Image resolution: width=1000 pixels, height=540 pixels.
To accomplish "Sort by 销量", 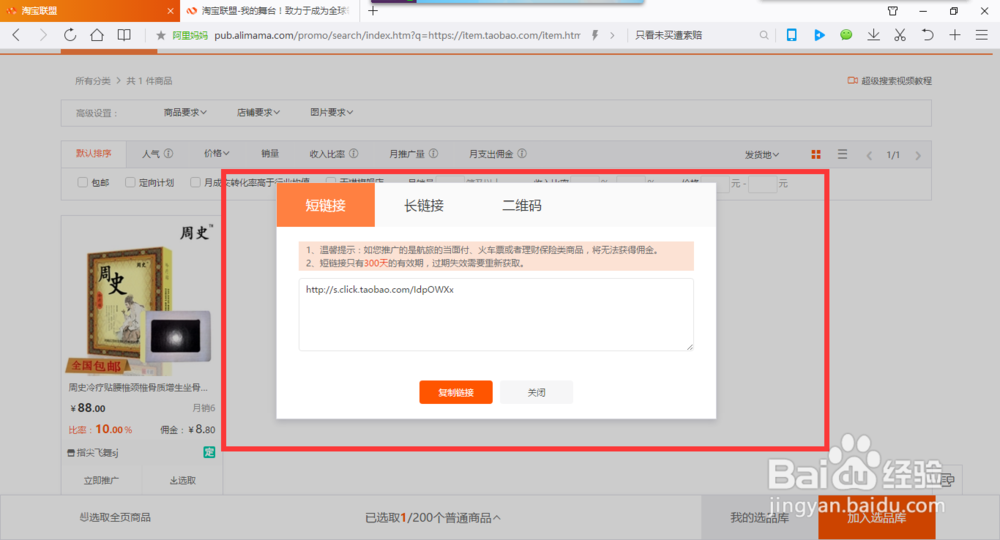I will tap(270, 154).
